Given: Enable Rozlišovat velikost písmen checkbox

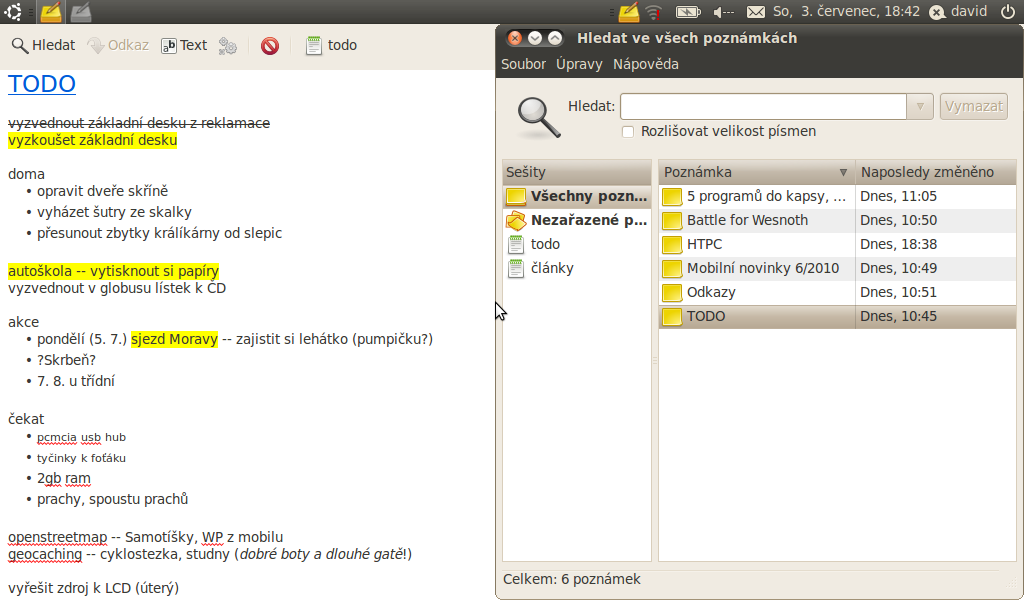Looking at the screenshot, I should (628, 132).
